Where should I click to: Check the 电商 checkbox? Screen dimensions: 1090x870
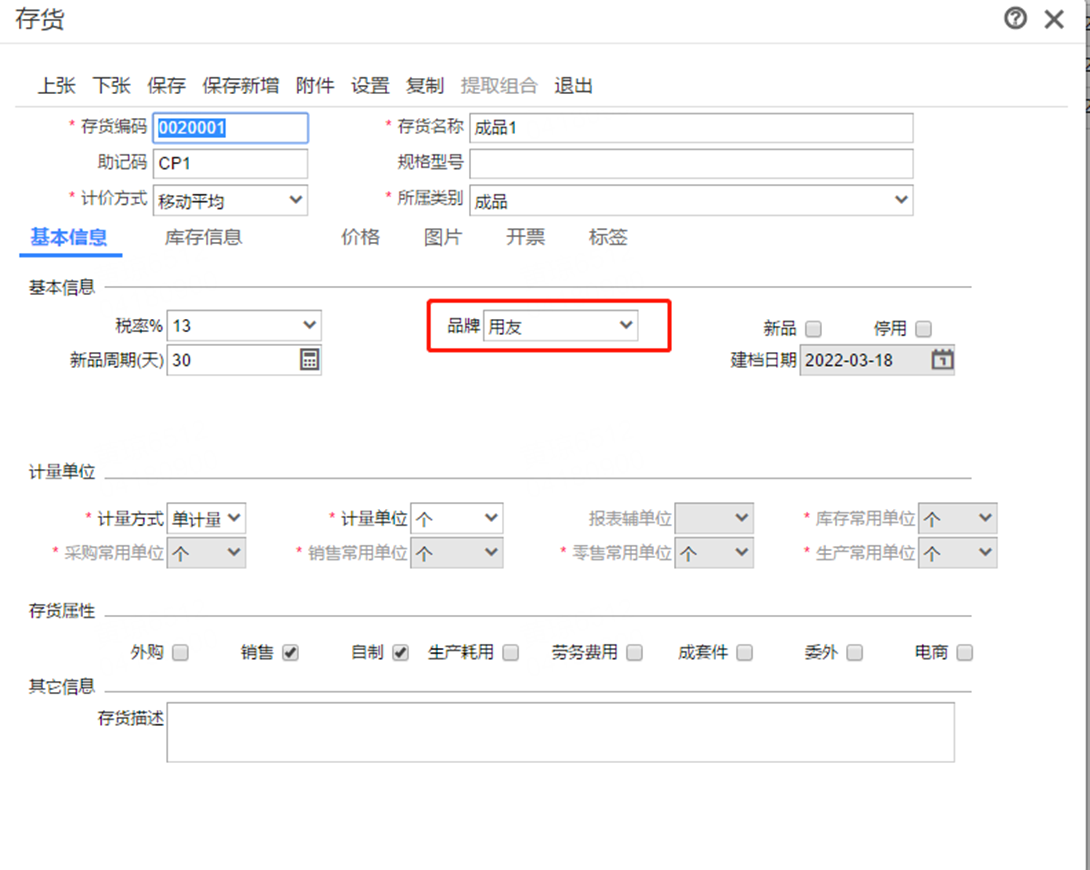click(x=965, y=652)
